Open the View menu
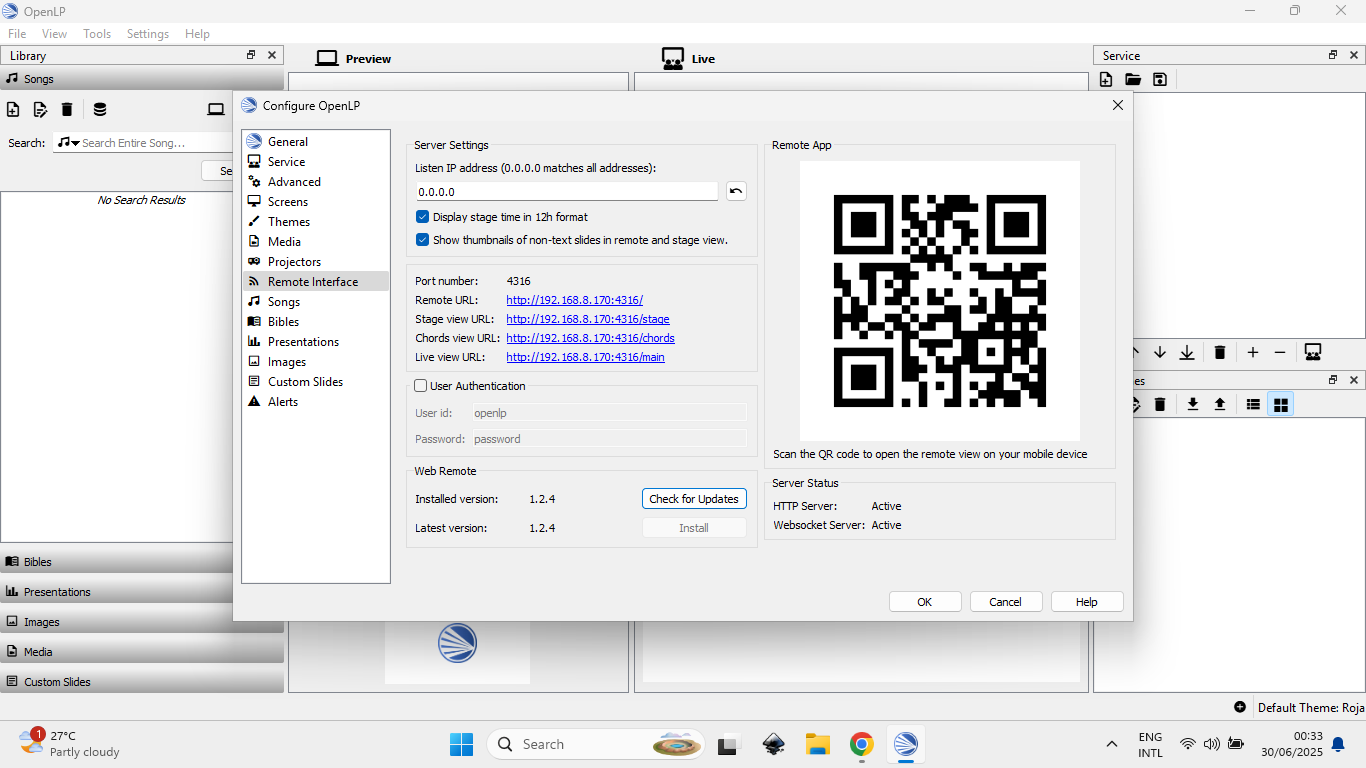The height and width of the screenshot is (768, 1366). tap(54, 34)
